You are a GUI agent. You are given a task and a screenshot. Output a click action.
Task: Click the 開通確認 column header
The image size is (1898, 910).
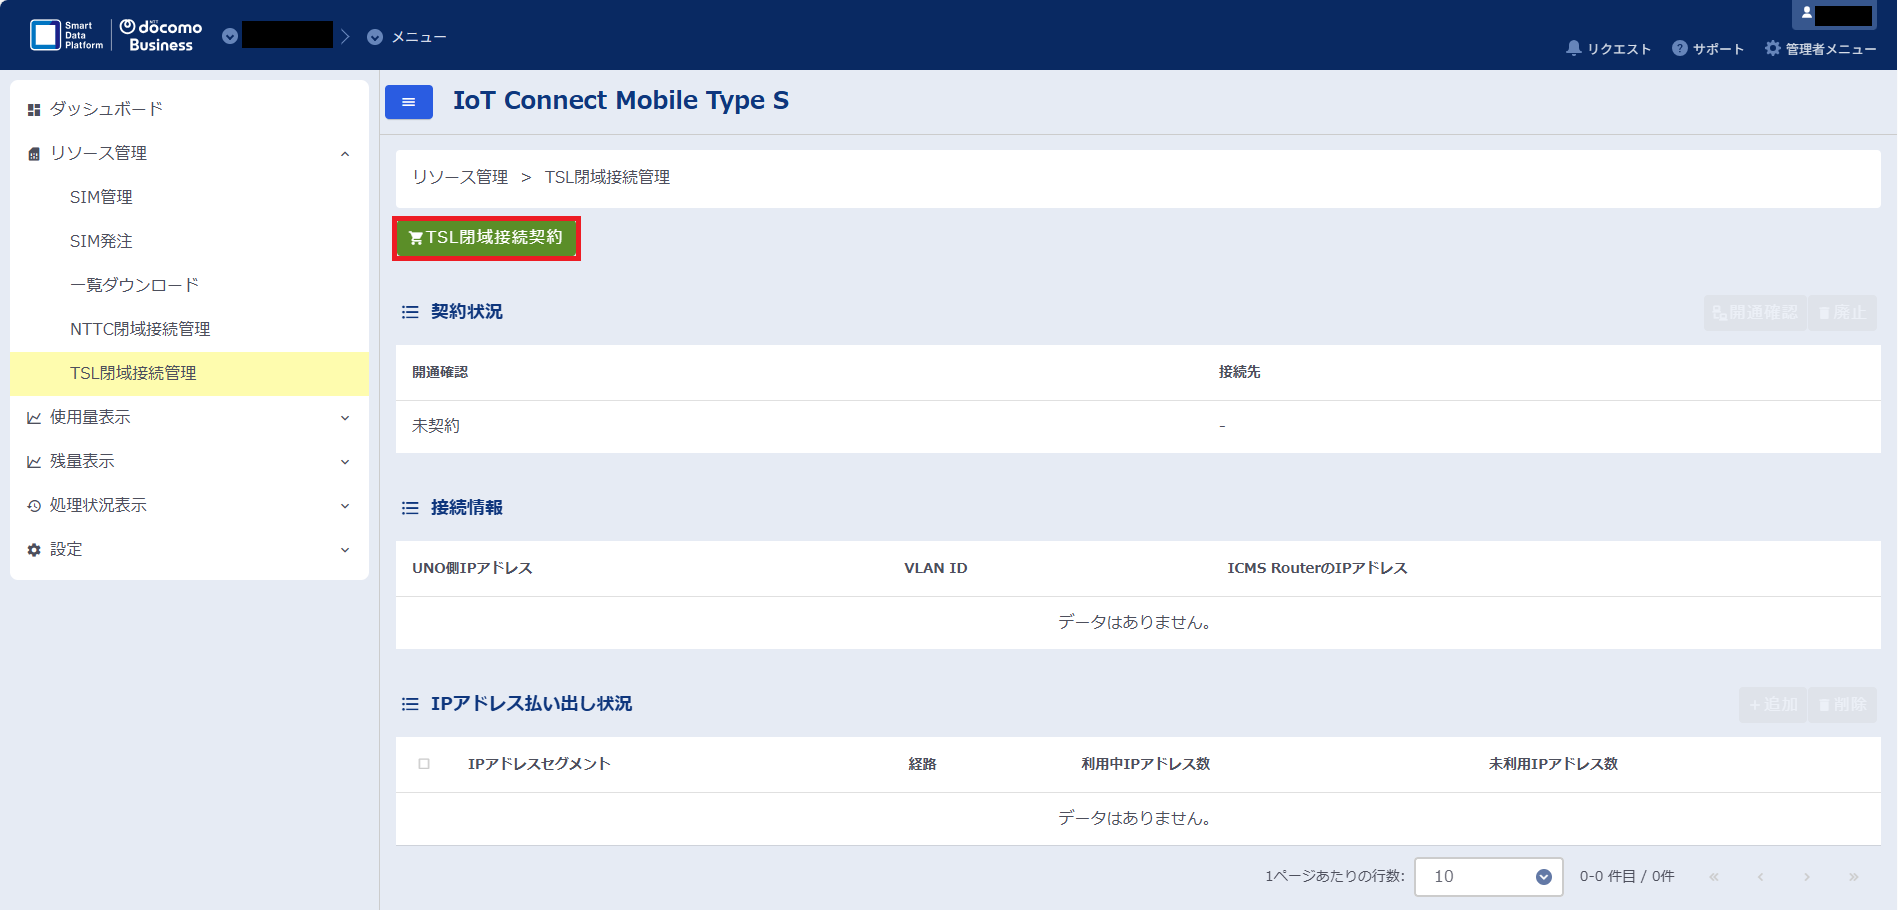pos(440,372)
